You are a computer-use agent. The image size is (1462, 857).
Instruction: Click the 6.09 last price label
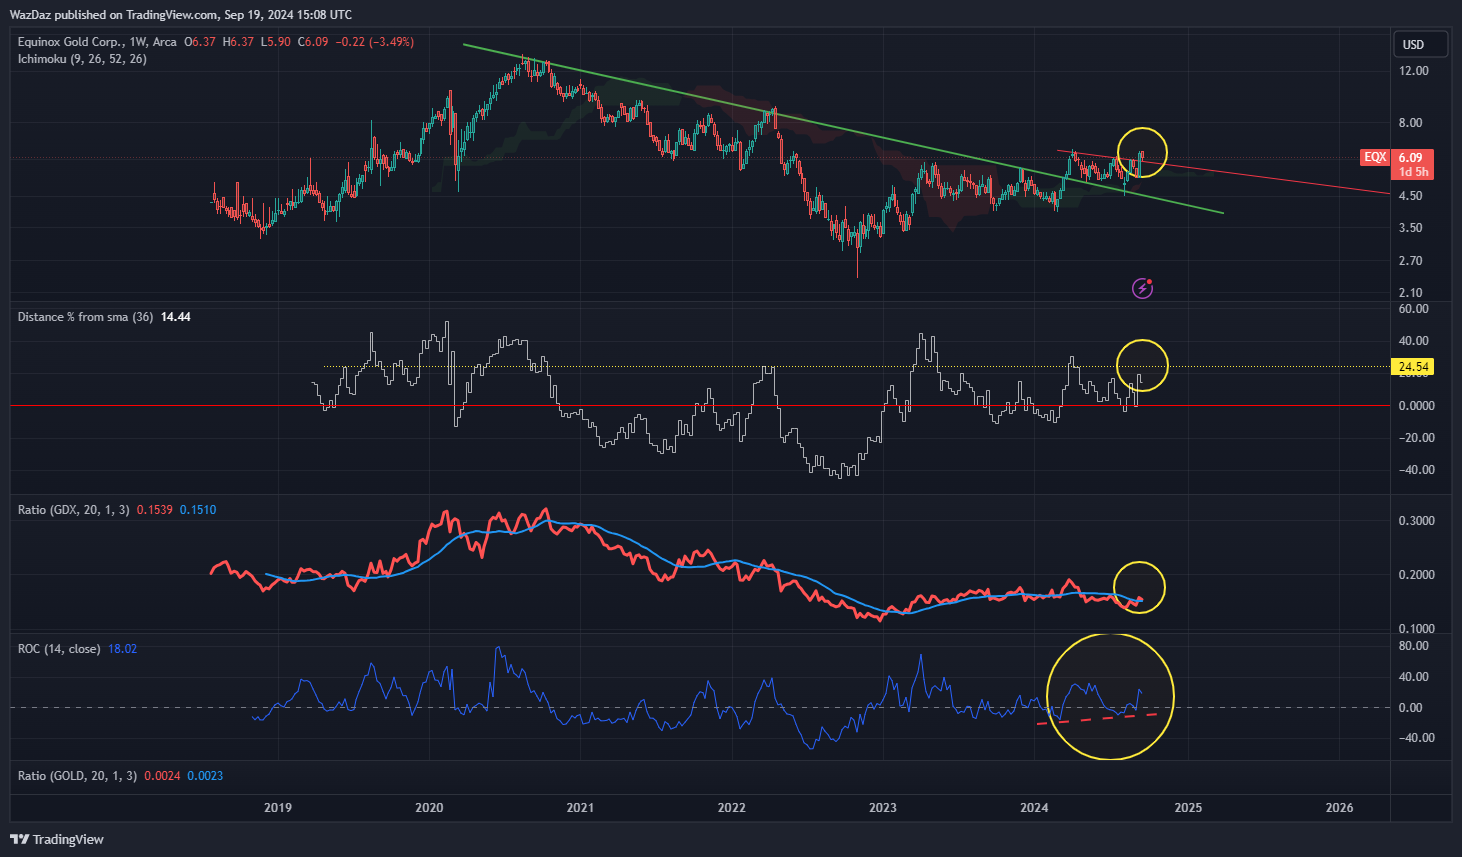click(x=1411, y=157)
